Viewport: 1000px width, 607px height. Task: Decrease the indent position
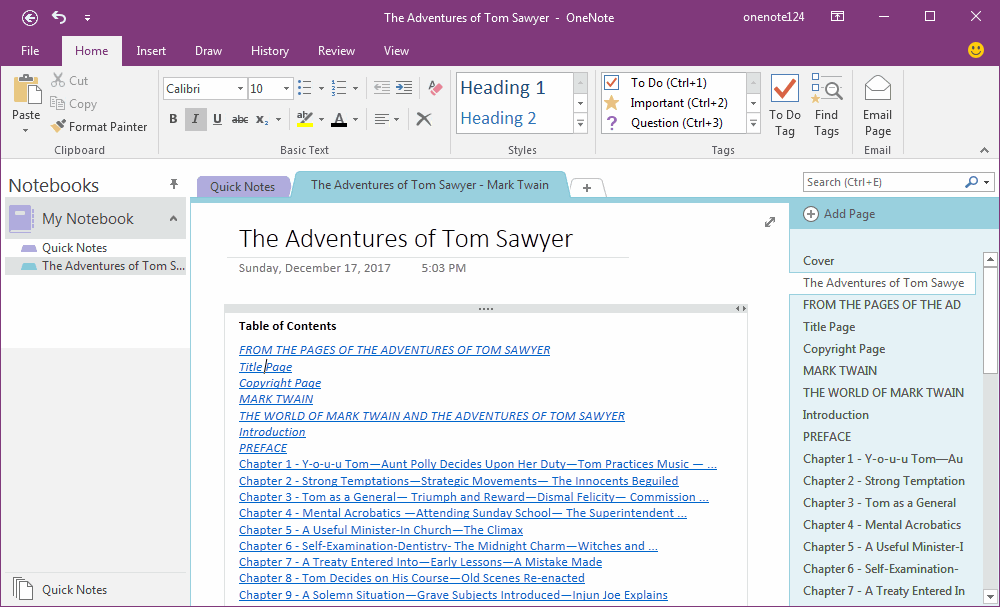(382, 88)
